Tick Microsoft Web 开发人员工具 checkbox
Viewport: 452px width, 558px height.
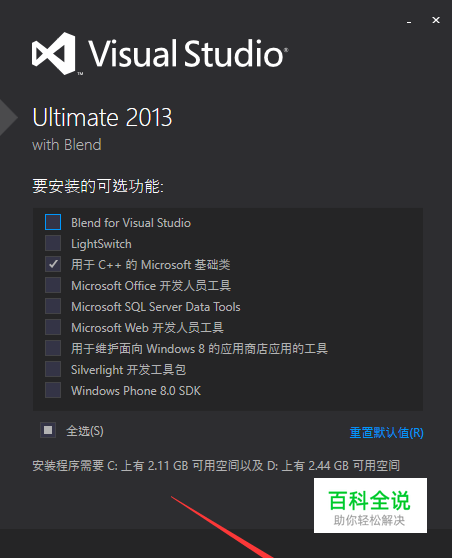click(x=53, y=327)
